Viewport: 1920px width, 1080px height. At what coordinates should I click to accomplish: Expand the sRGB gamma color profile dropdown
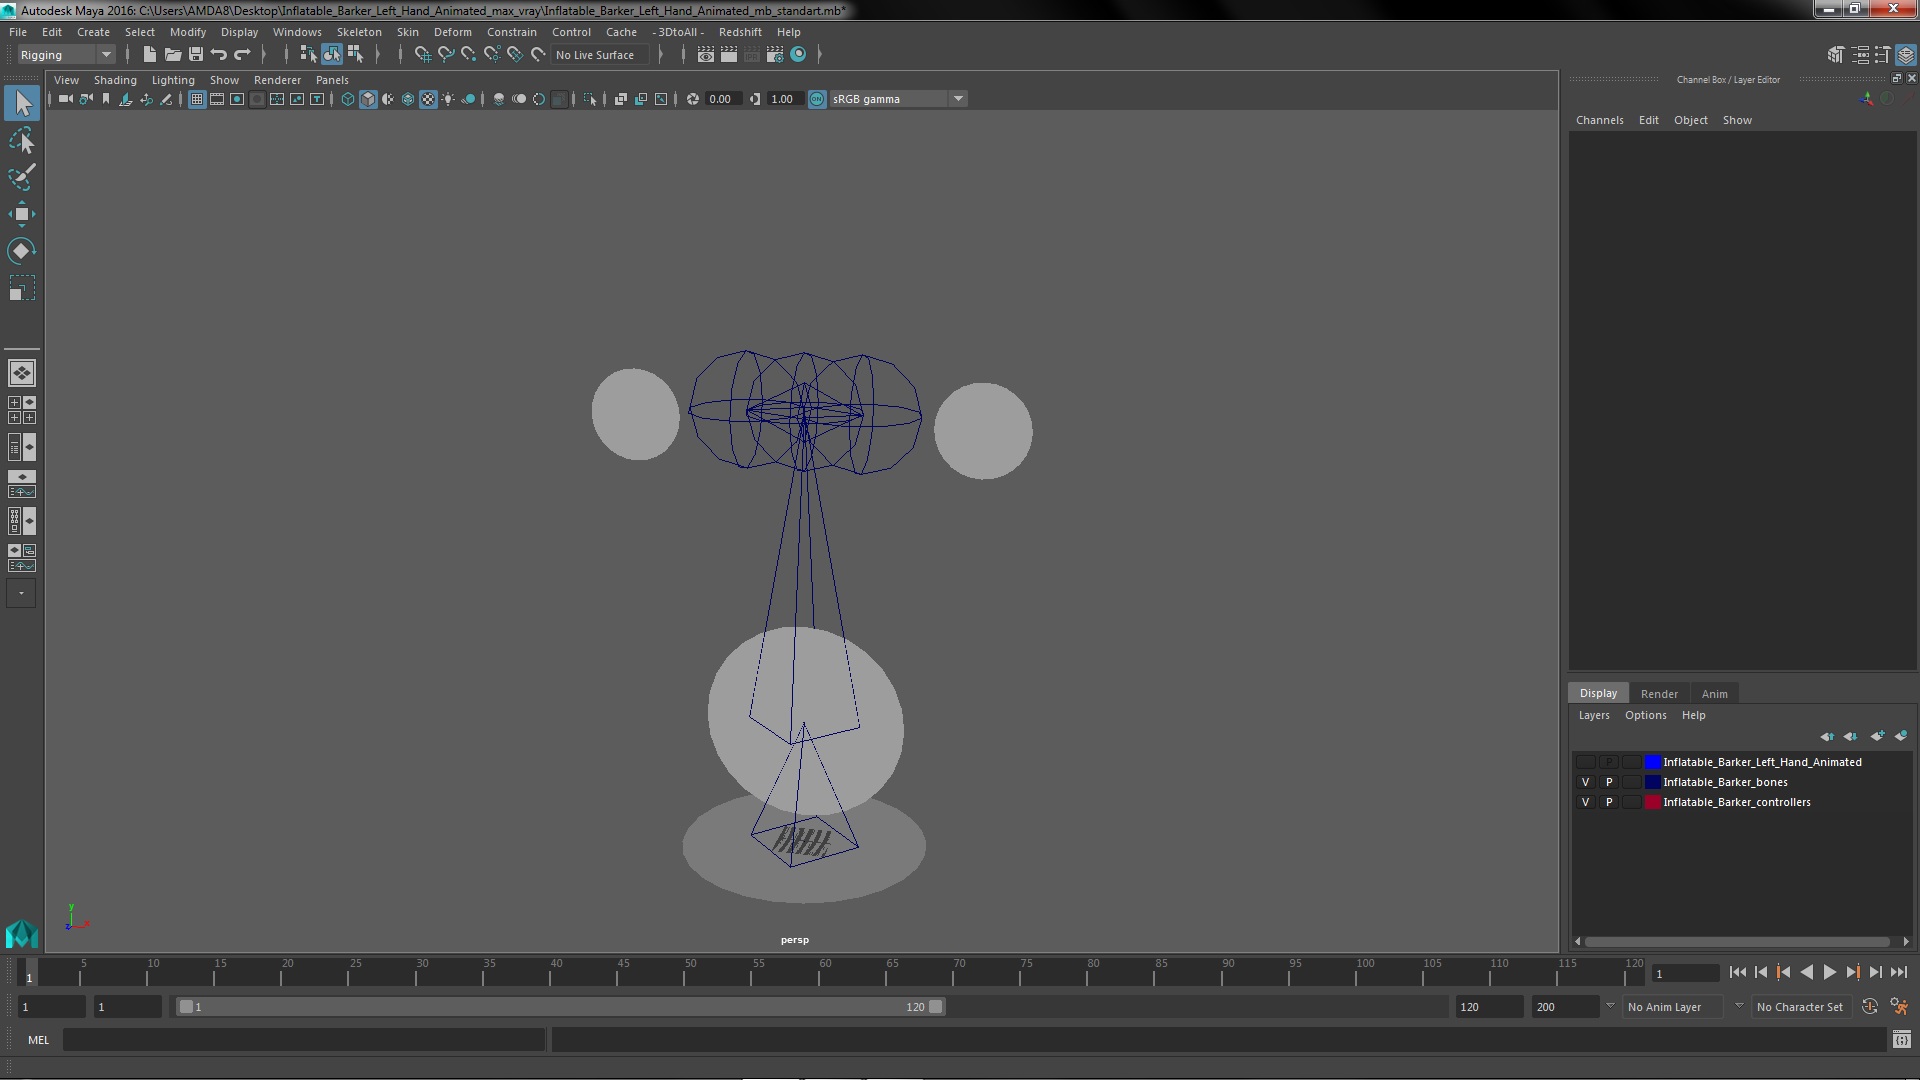(959, 98)
